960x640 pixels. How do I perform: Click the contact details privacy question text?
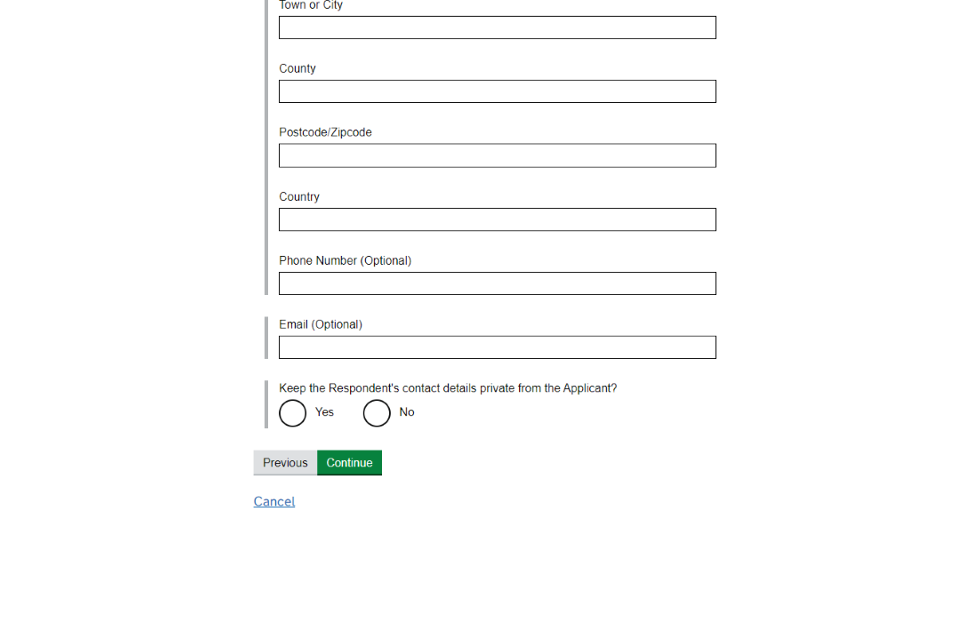pos(448,389)
